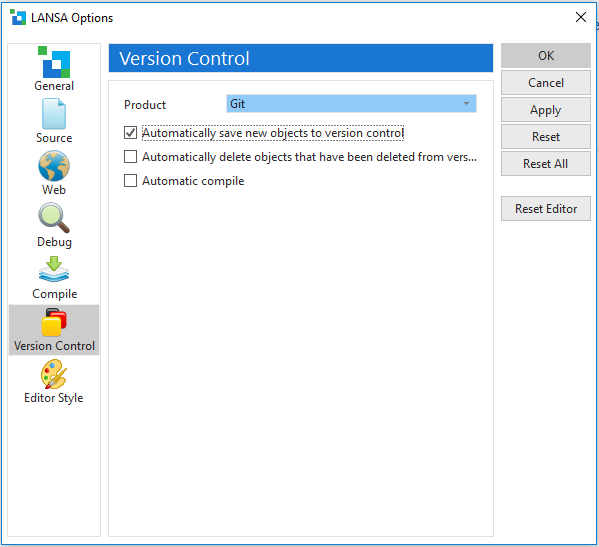599x547 pixels.
Task: Click the OK button
Action: 546,56
